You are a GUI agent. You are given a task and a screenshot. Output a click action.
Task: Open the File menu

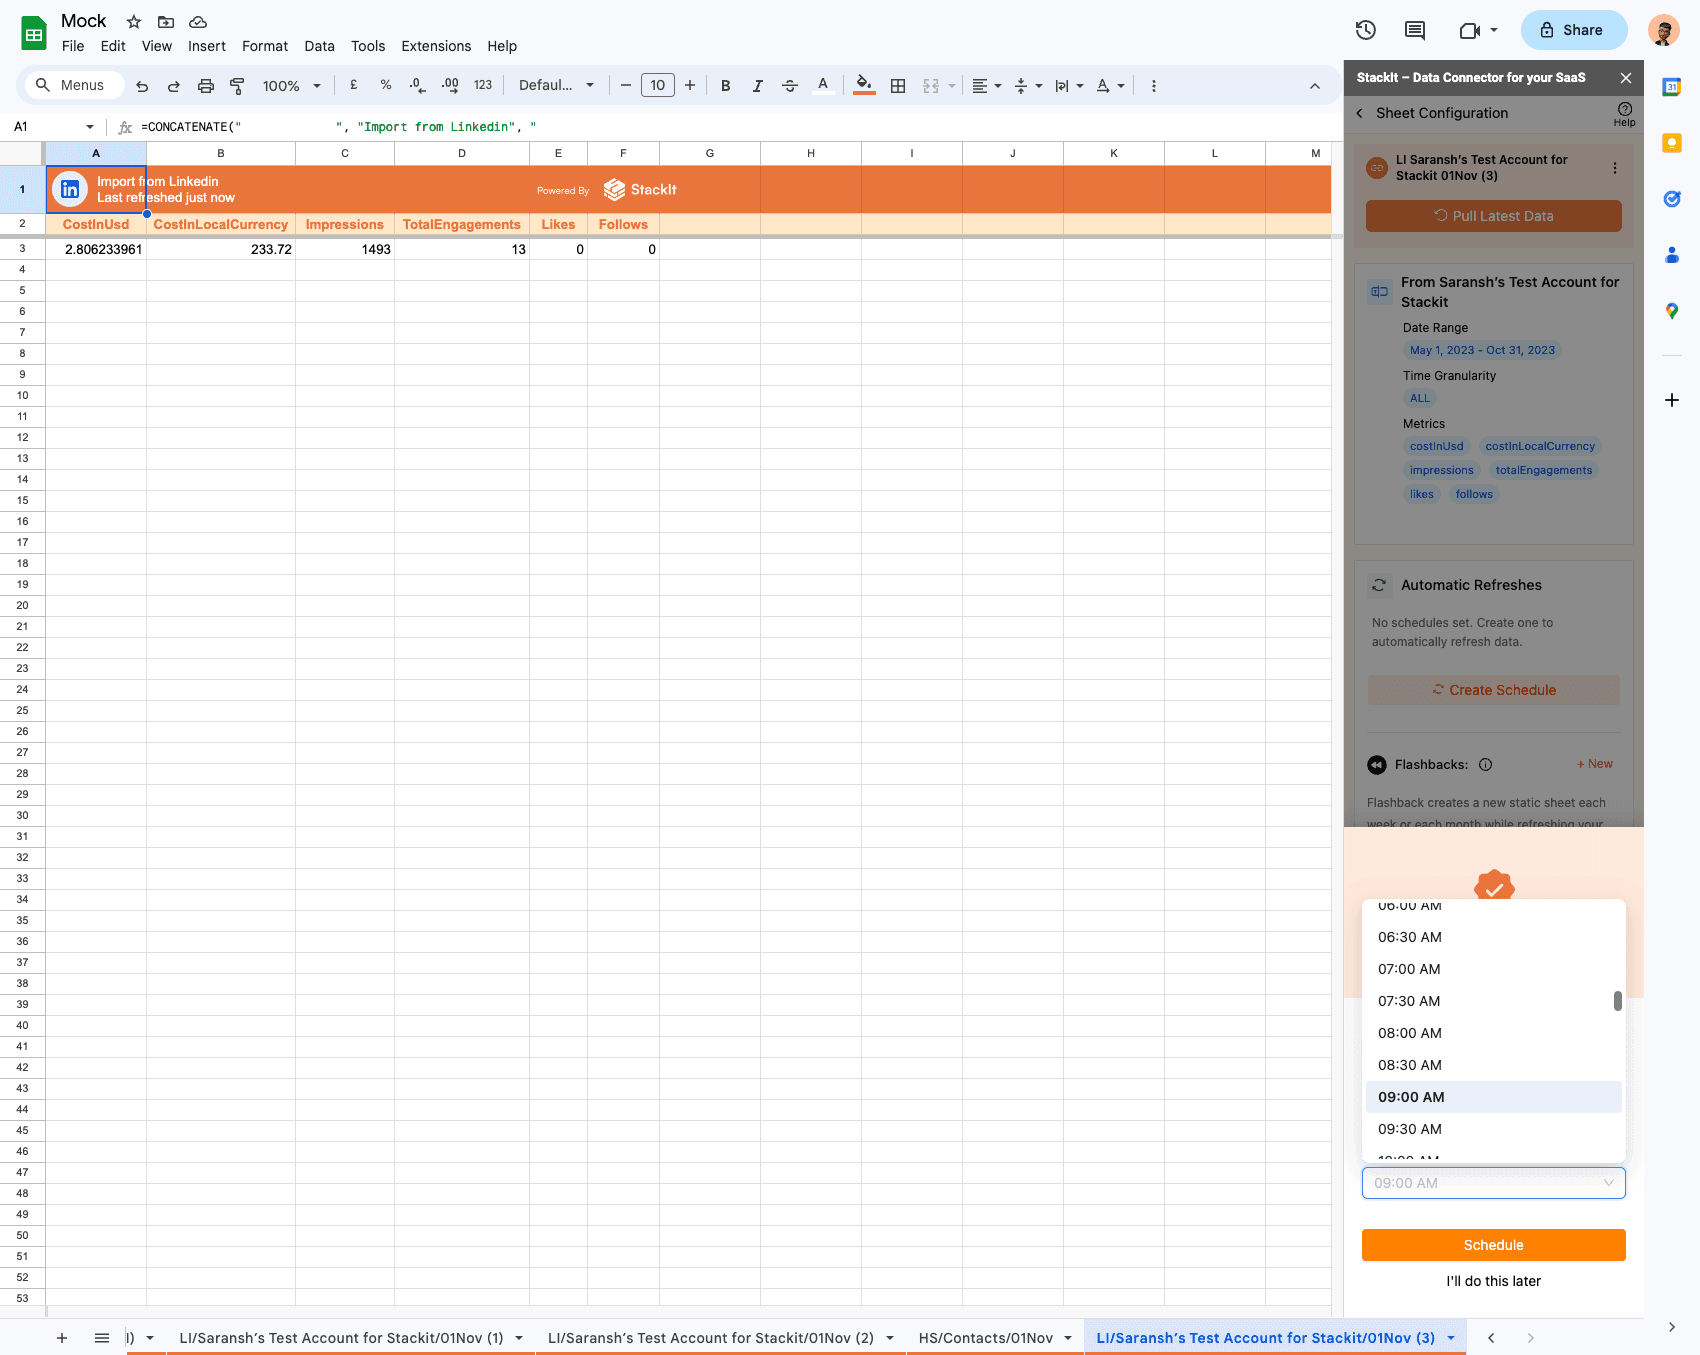tap(73, 46)
